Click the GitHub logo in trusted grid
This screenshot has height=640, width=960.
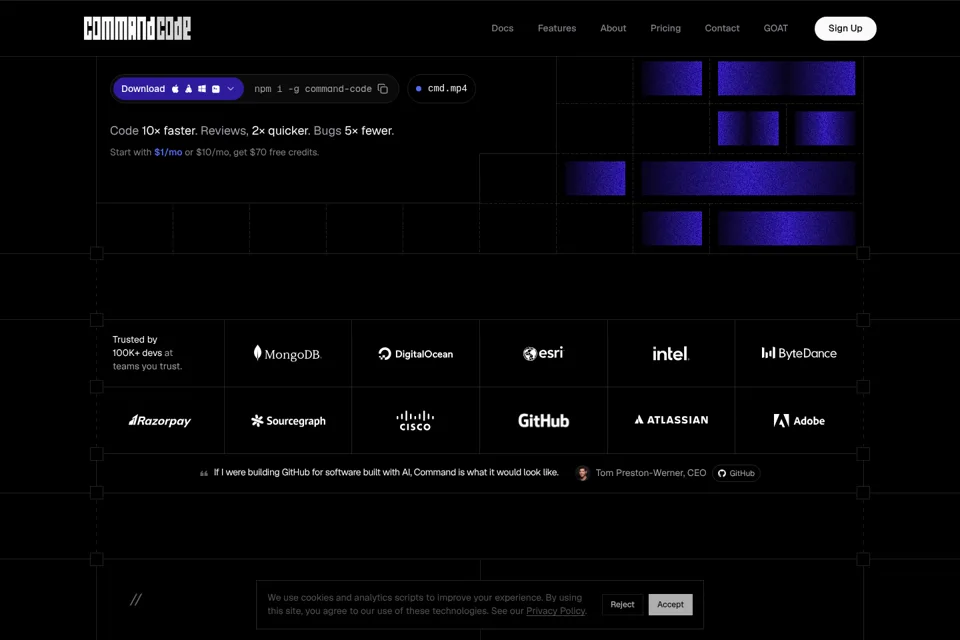544,421
